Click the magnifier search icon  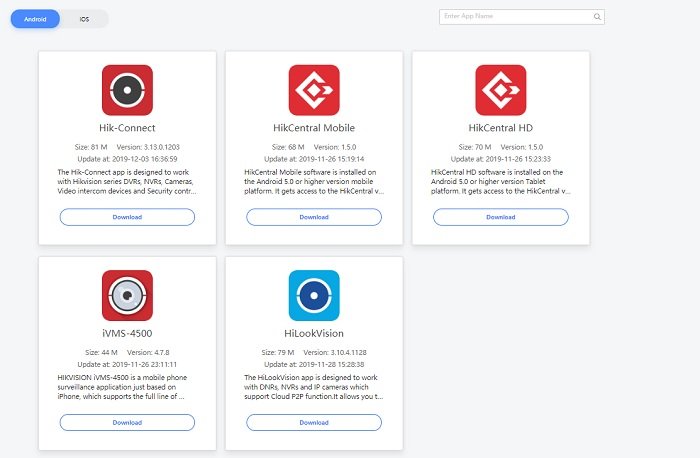point(597,17)
